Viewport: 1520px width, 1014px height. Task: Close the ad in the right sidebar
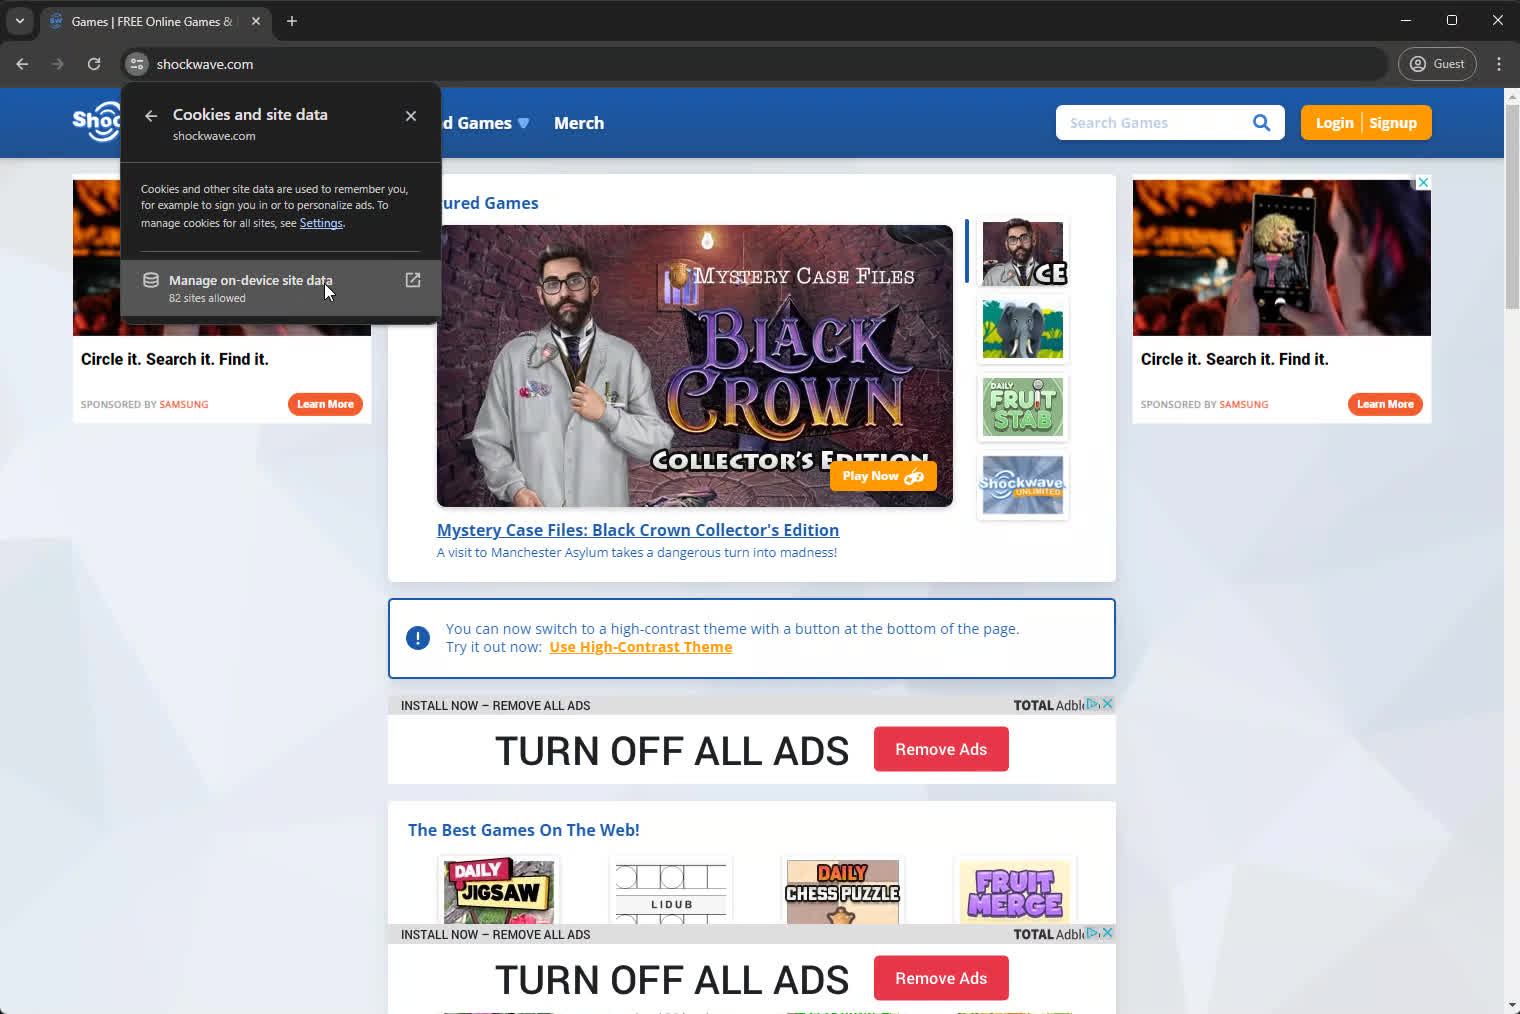pyautogui.click(x=1423, y=182)
